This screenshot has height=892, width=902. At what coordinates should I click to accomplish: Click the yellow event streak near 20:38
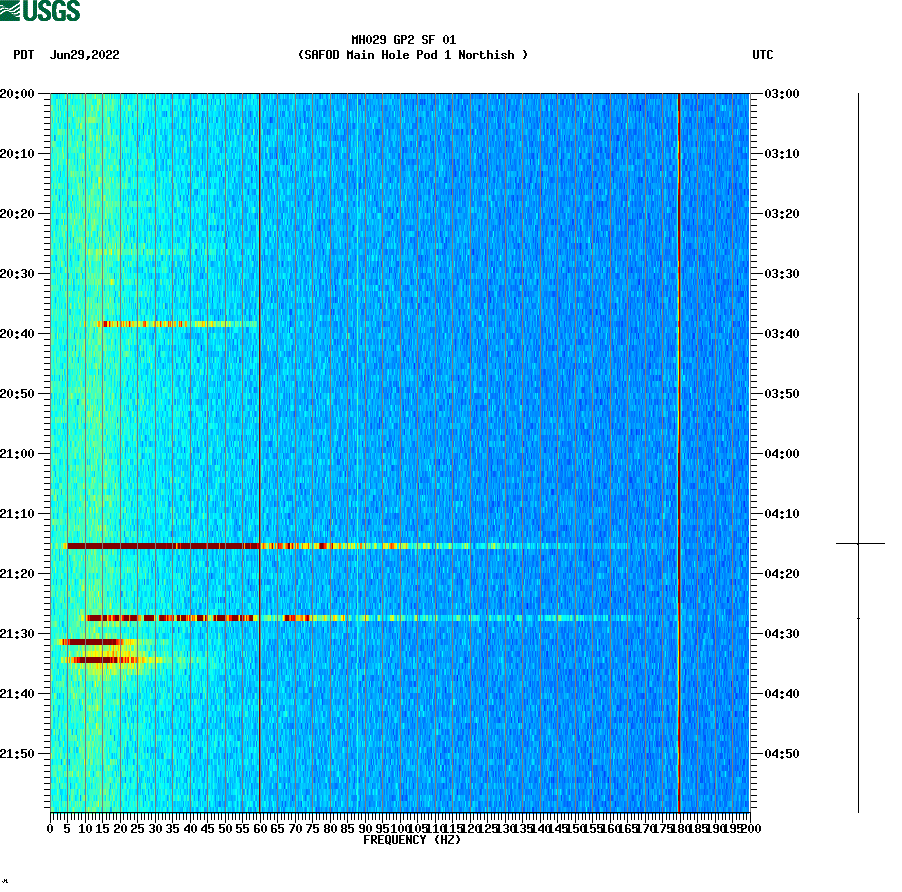(170, 323)
